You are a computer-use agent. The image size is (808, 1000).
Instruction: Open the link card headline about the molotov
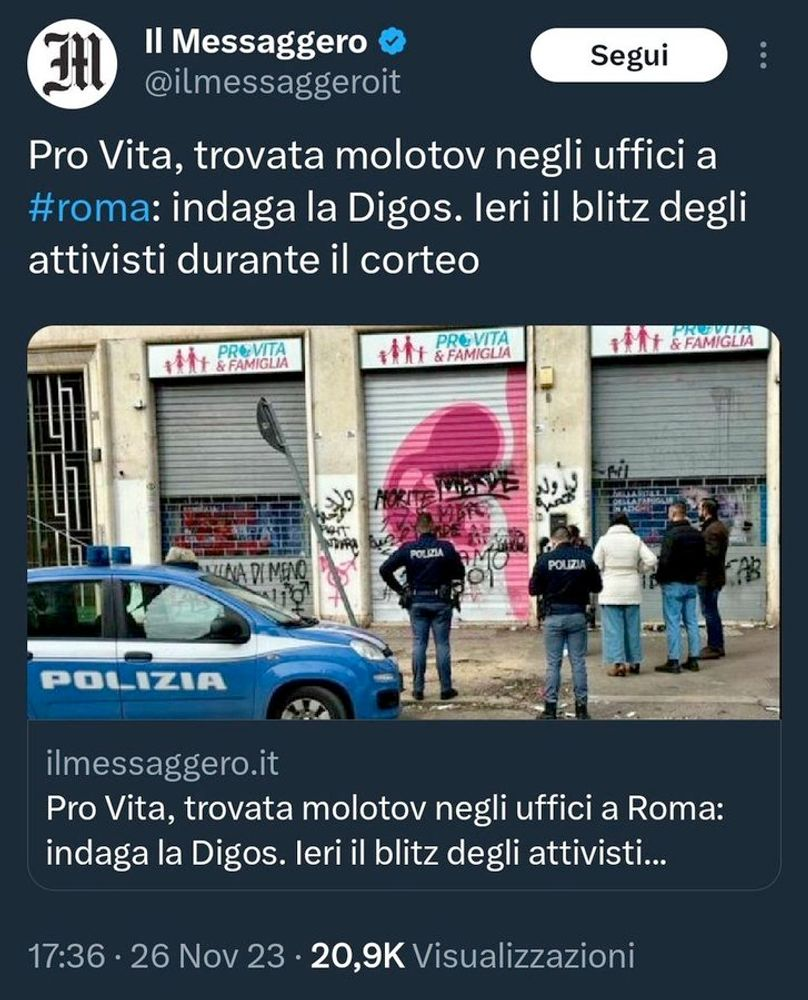tap(385, 832)
